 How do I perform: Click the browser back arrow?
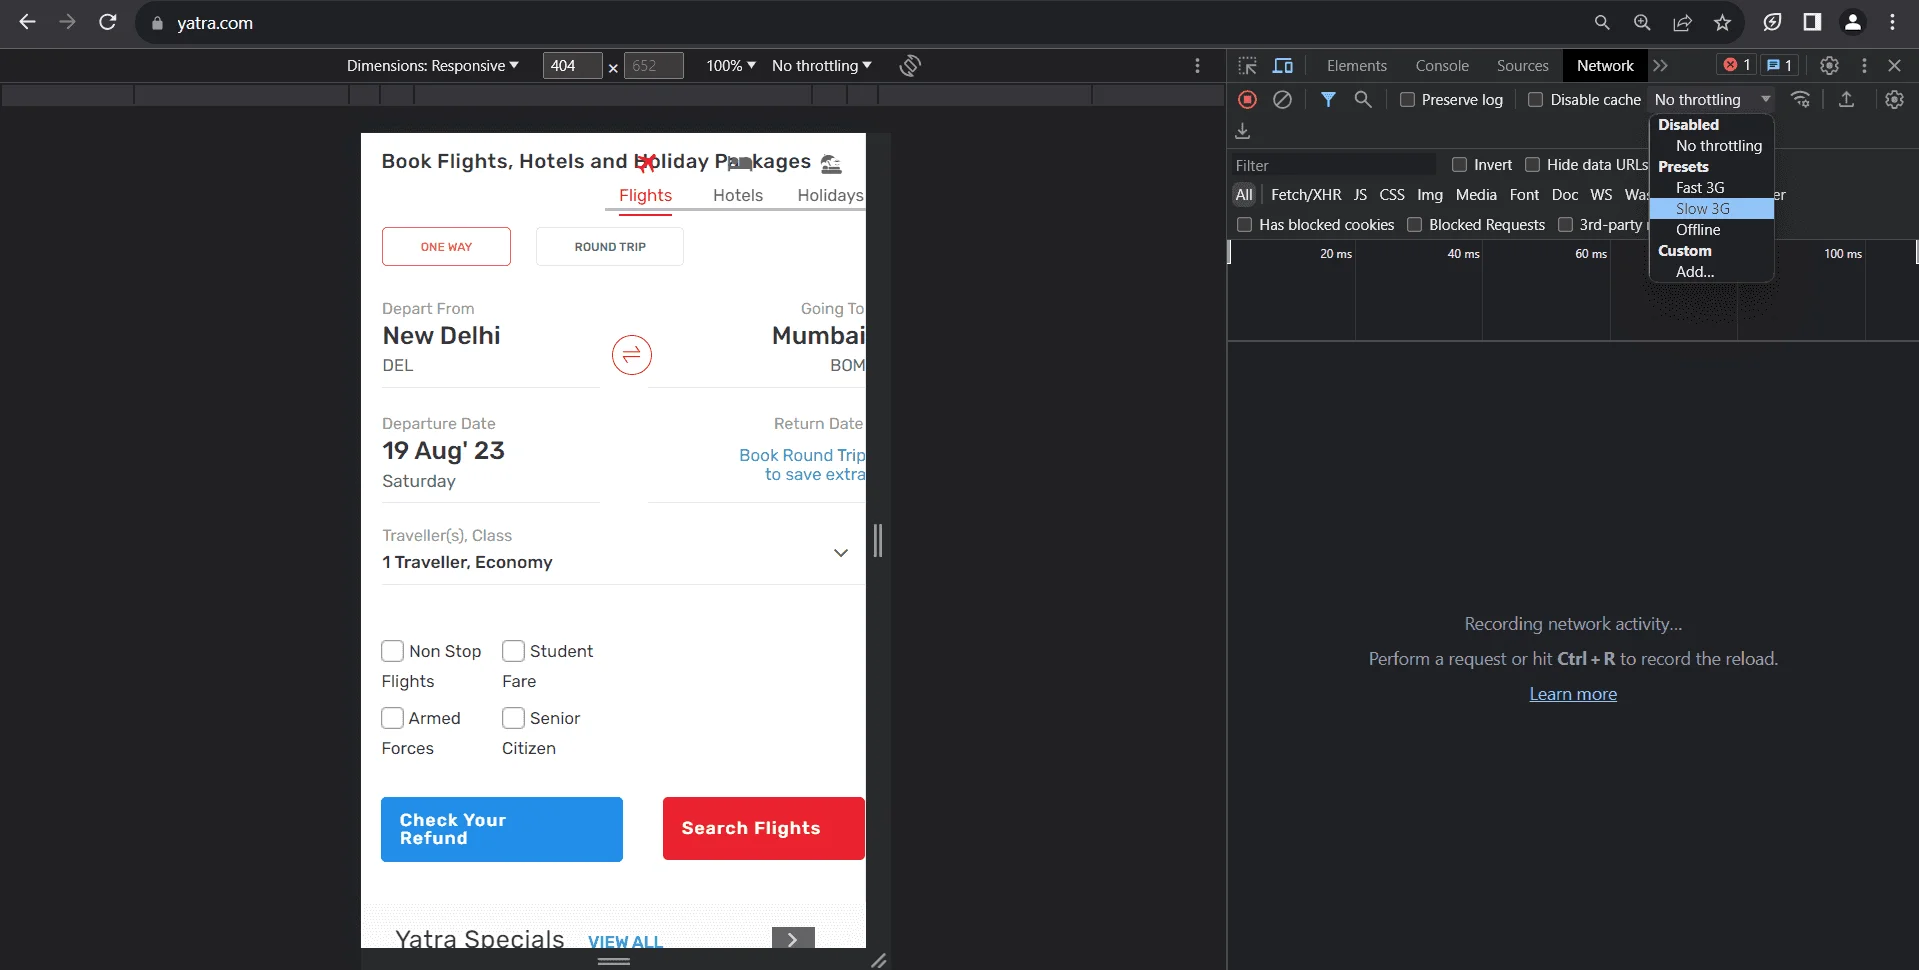click(x=27, y=22)
